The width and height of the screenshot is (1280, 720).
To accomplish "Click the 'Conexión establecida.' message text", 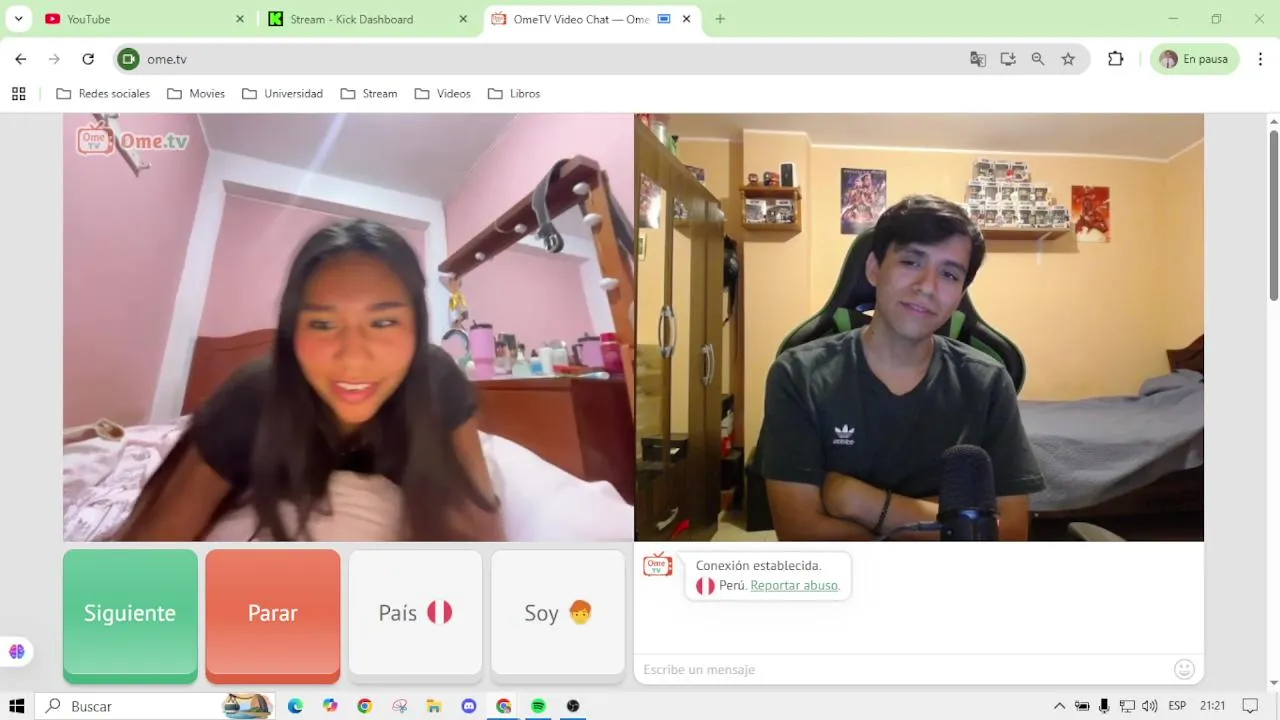I will coord(758,566).
